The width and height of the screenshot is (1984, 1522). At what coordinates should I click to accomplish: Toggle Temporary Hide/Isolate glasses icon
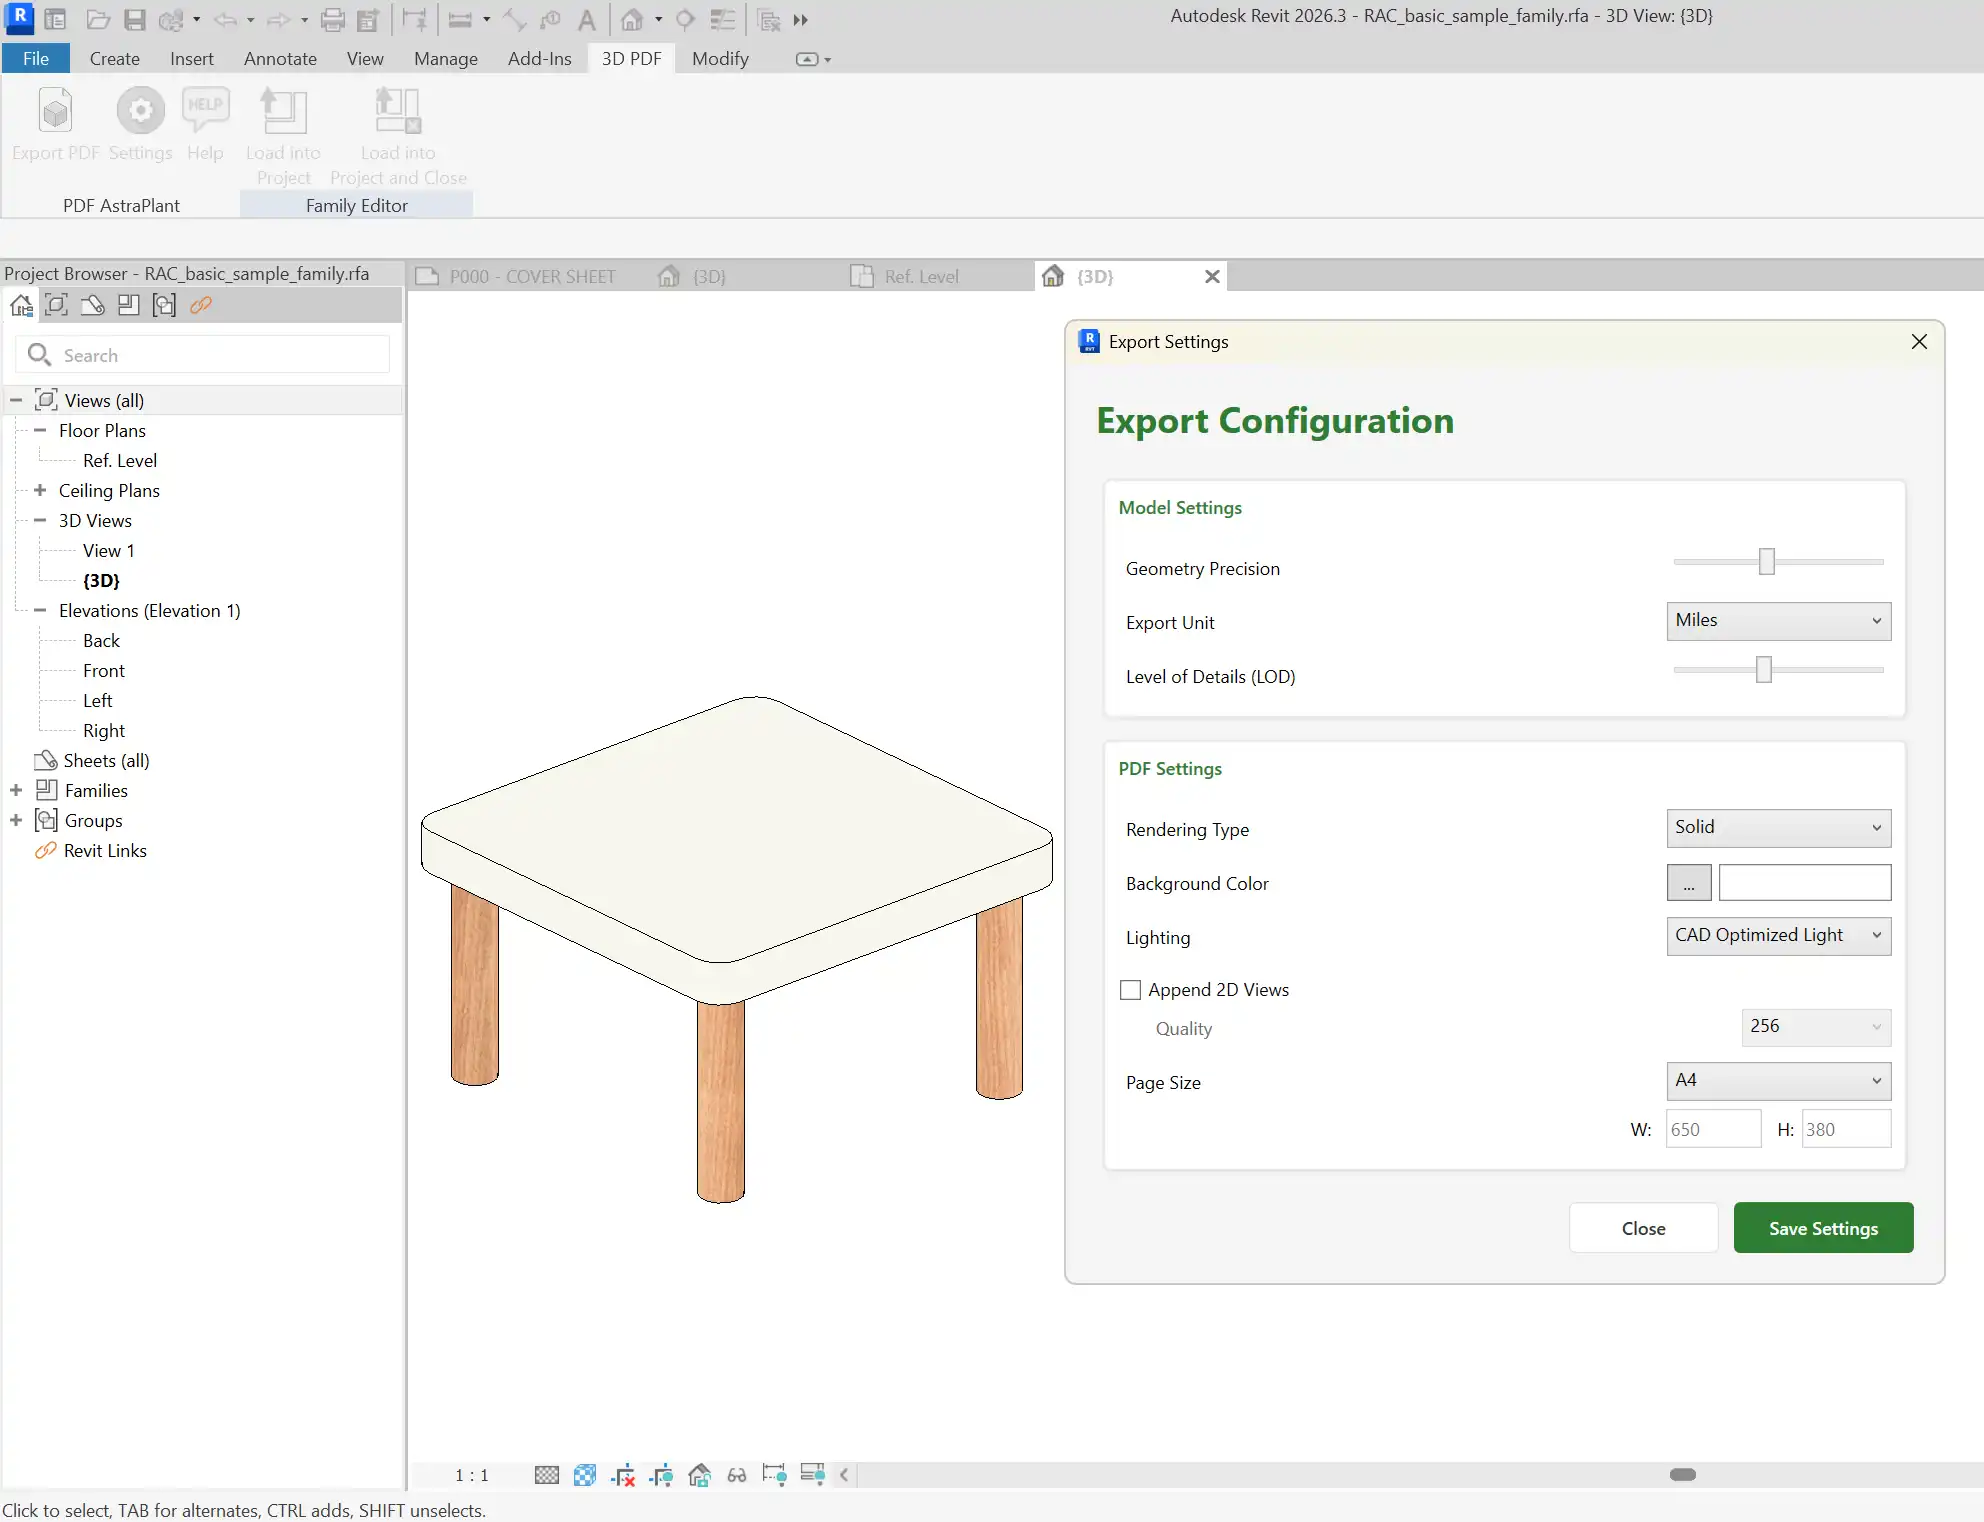737,1475
